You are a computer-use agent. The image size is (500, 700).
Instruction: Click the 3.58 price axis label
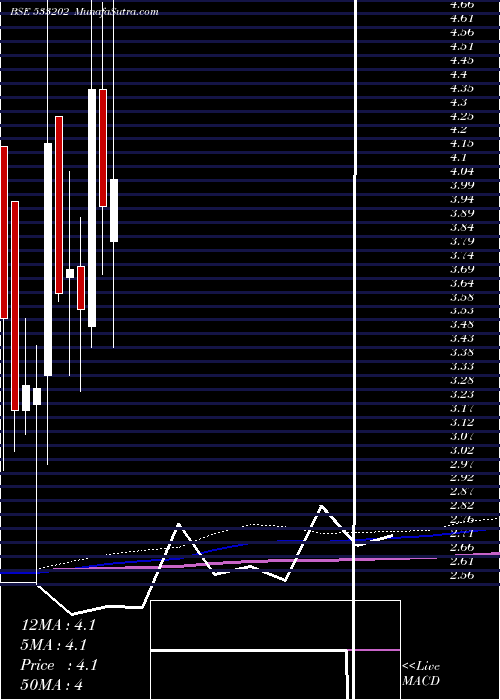click(x=462, y=297)
